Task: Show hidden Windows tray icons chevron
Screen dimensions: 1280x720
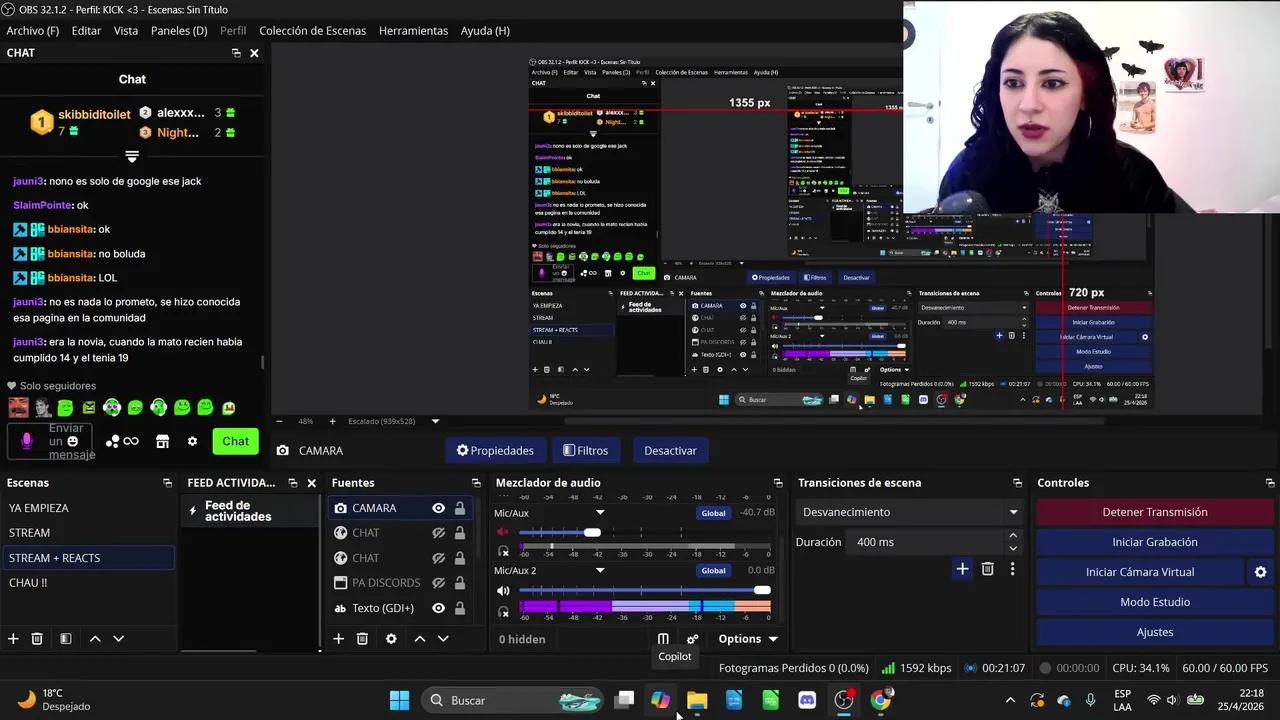Action: pos(1010,700)
